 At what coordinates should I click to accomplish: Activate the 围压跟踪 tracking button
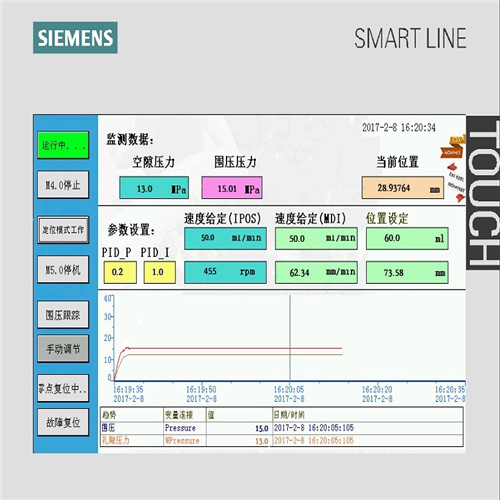pos(63,315)
